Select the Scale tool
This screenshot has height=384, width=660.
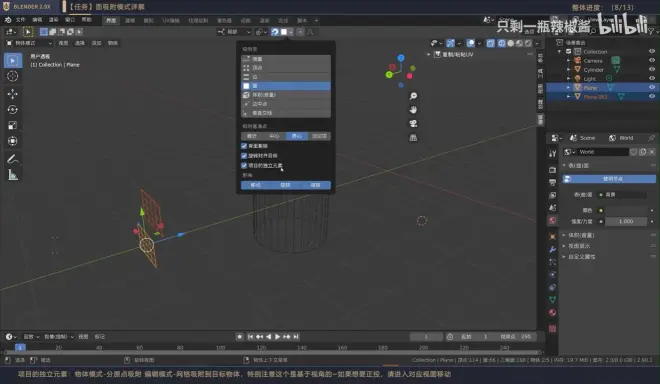click(13, 125)
